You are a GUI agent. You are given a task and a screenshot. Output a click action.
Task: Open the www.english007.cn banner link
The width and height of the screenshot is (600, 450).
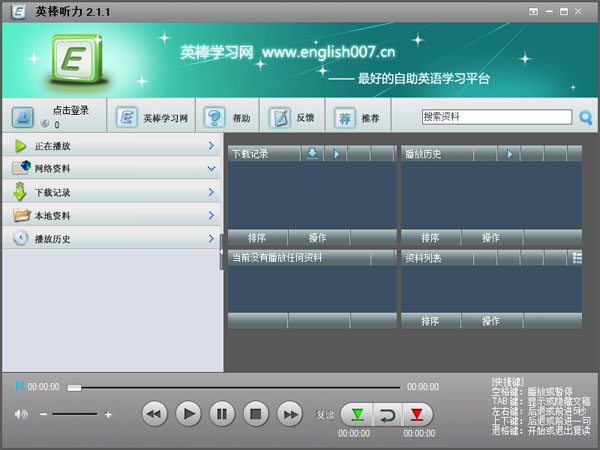pos(329,52)
